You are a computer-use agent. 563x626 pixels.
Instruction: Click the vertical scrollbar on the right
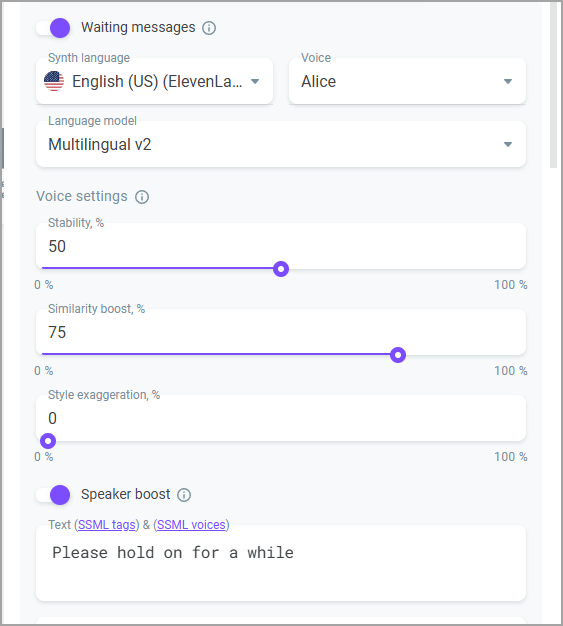coord(553,85)
